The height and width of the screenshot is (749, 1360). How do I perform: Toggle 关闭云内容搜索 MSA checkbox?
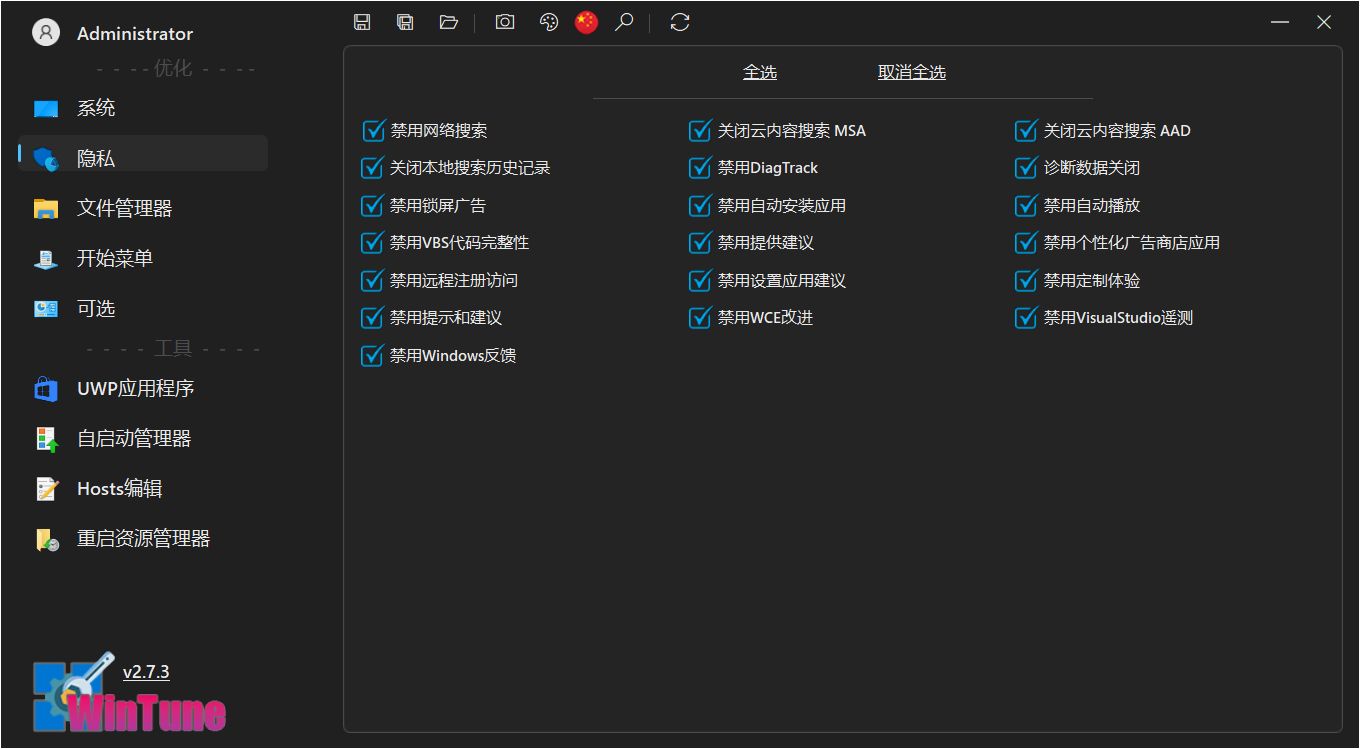700,130
